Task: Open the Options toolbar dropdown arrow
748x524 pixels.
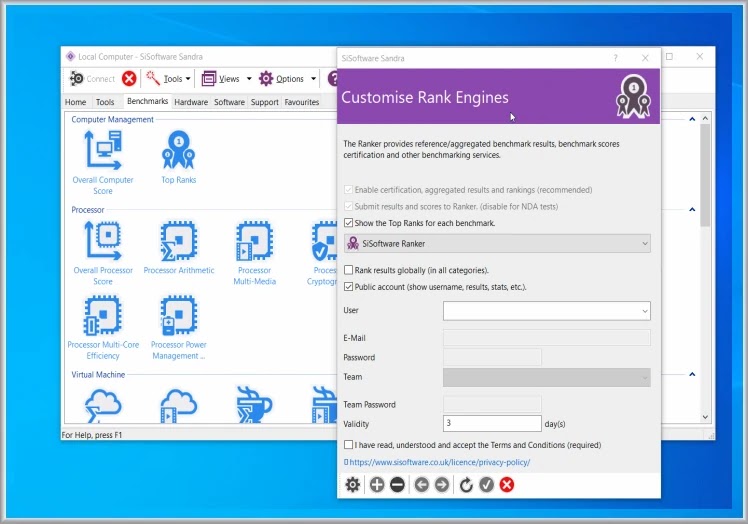Action: point(313,78)
